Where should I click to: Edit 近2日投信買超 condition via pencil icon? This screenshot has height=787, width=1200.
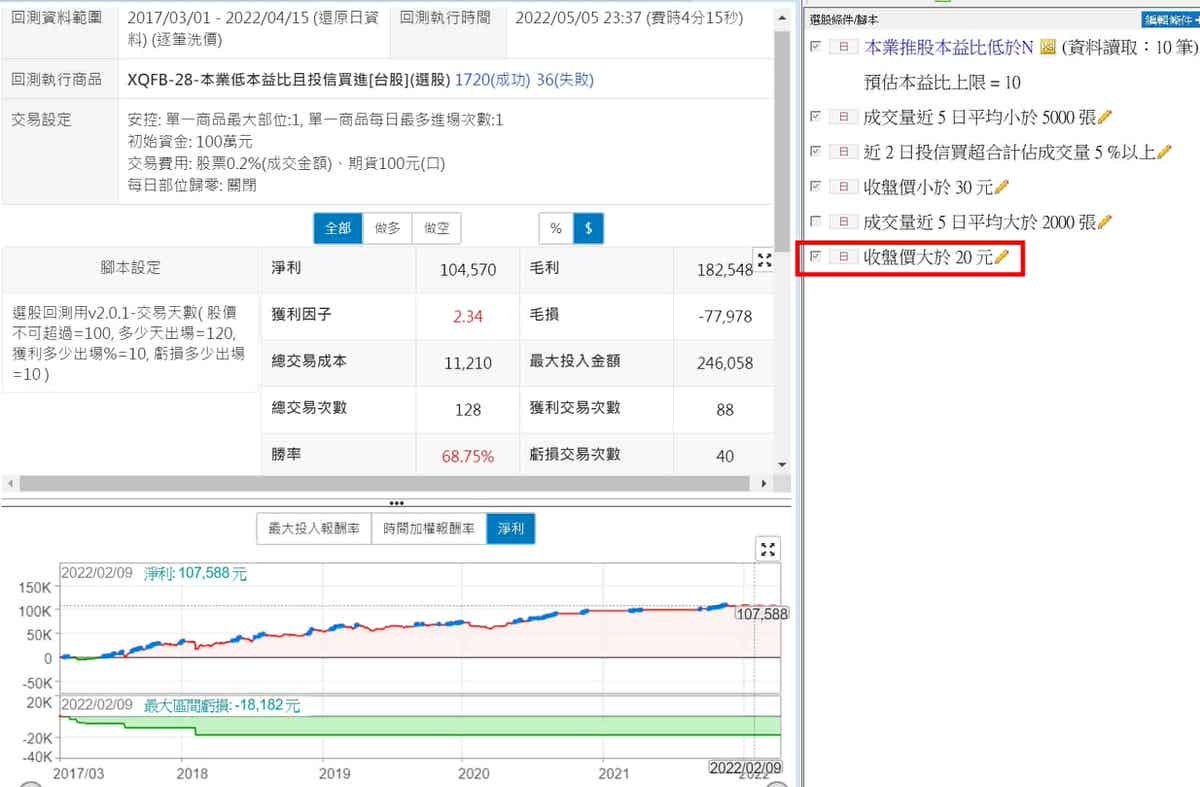pos(1163,152)
